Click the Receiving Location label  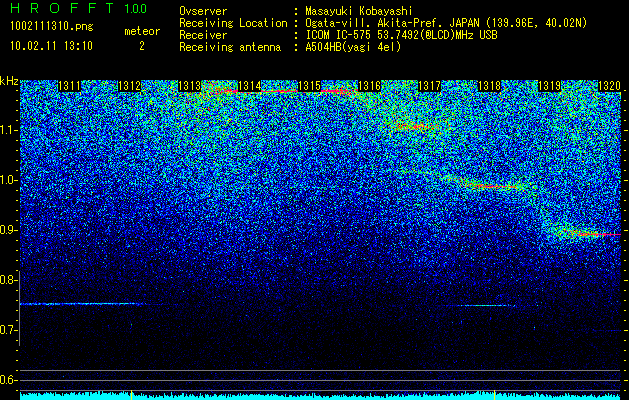click(x=233, y=23)
